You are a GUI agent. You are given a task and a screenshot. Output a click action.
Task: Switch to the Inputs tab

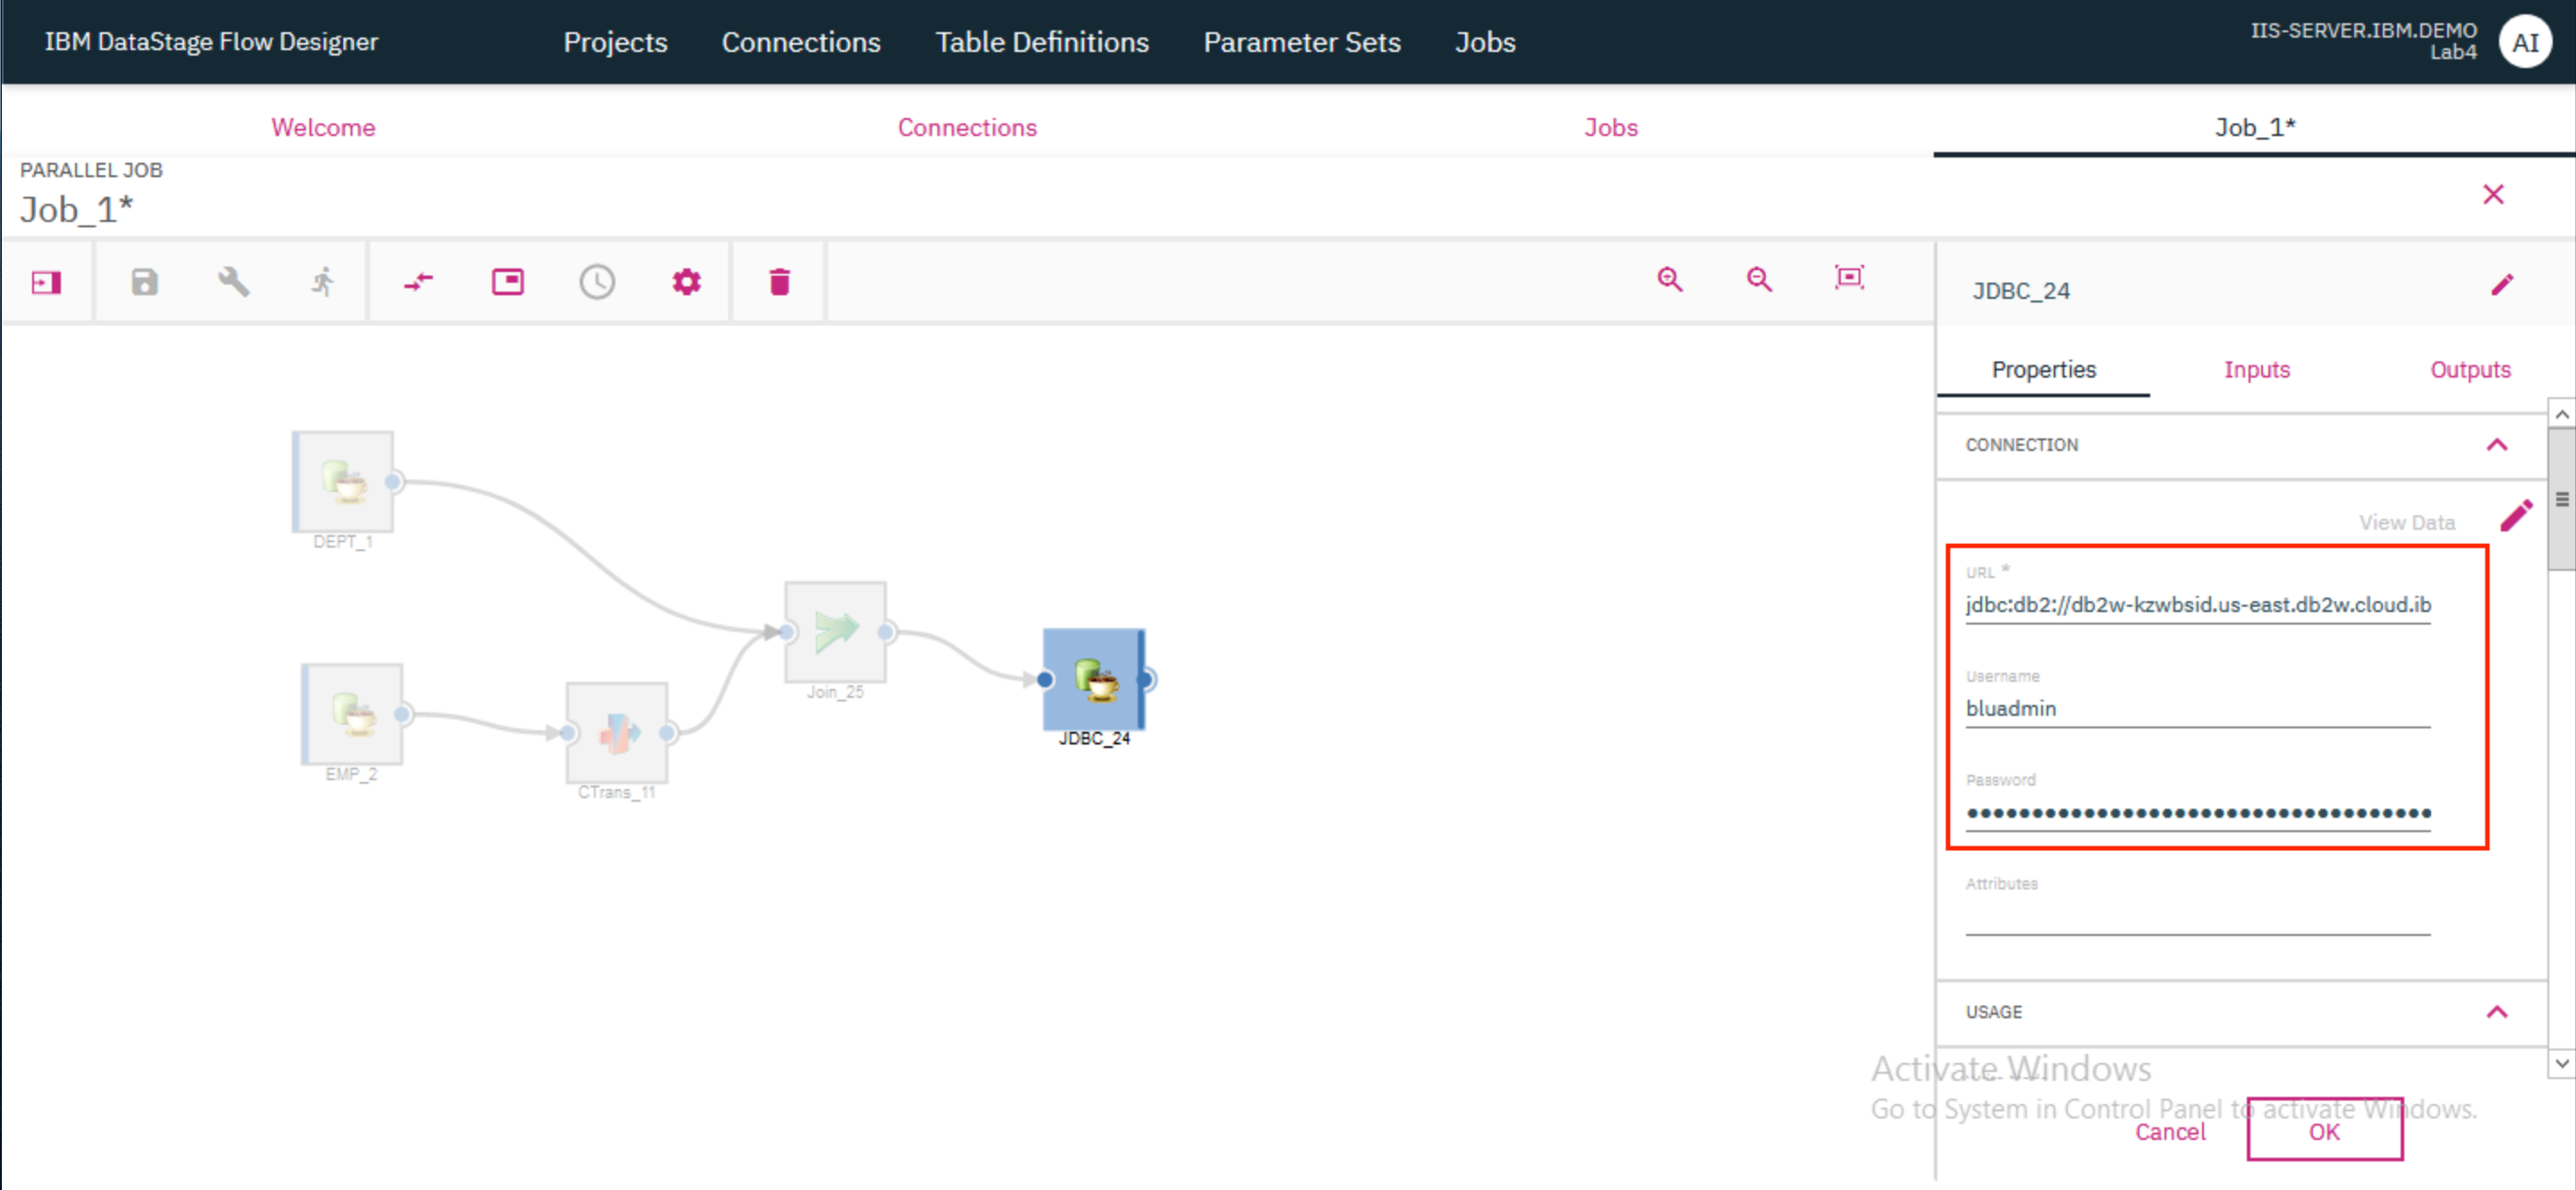tap(2254, 368)
